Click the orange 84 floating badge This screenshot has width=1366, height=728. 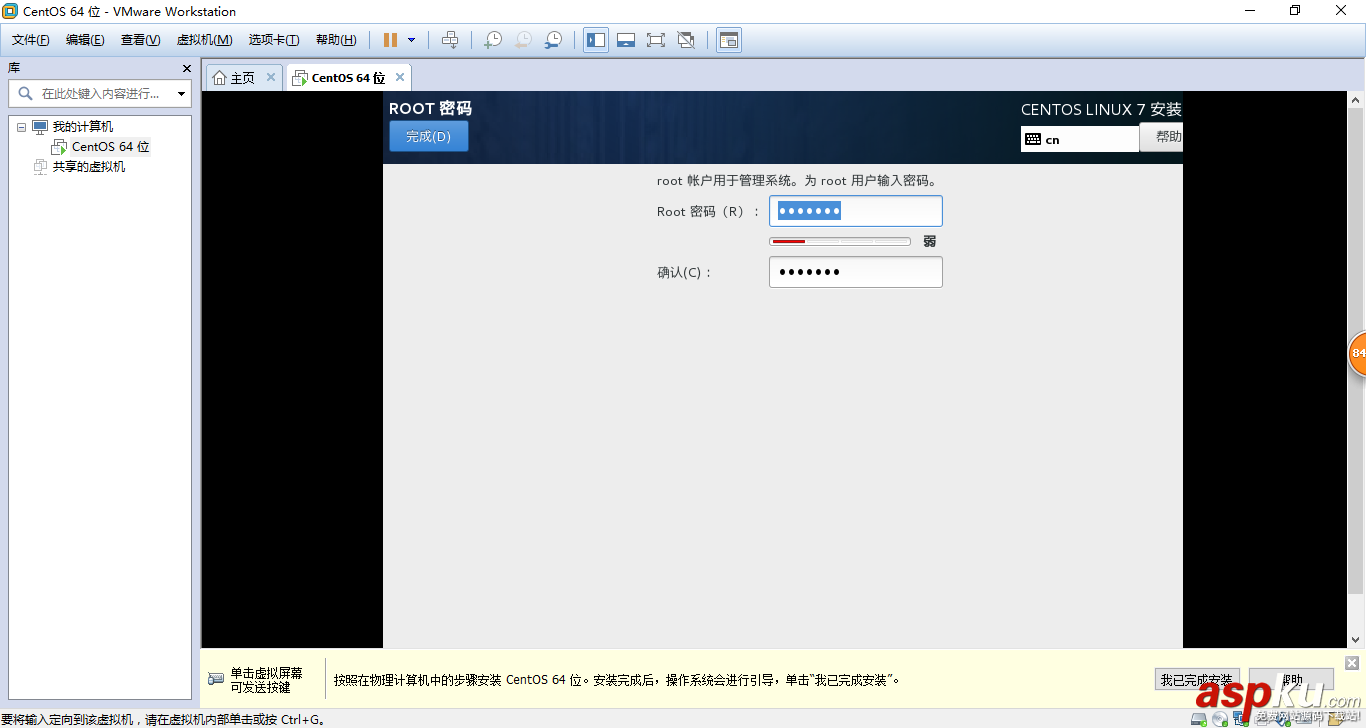tap(1357, 353)
